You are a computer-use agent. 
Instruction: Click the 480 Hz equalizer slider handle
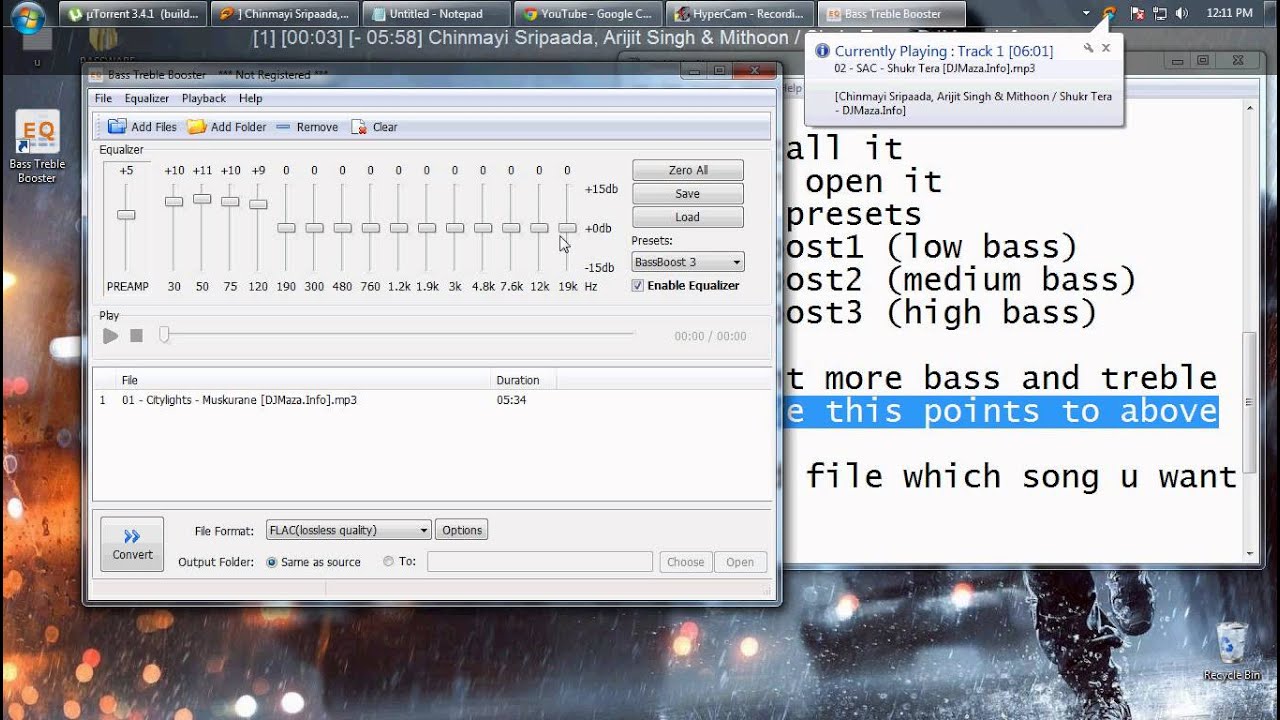[342, 228]
